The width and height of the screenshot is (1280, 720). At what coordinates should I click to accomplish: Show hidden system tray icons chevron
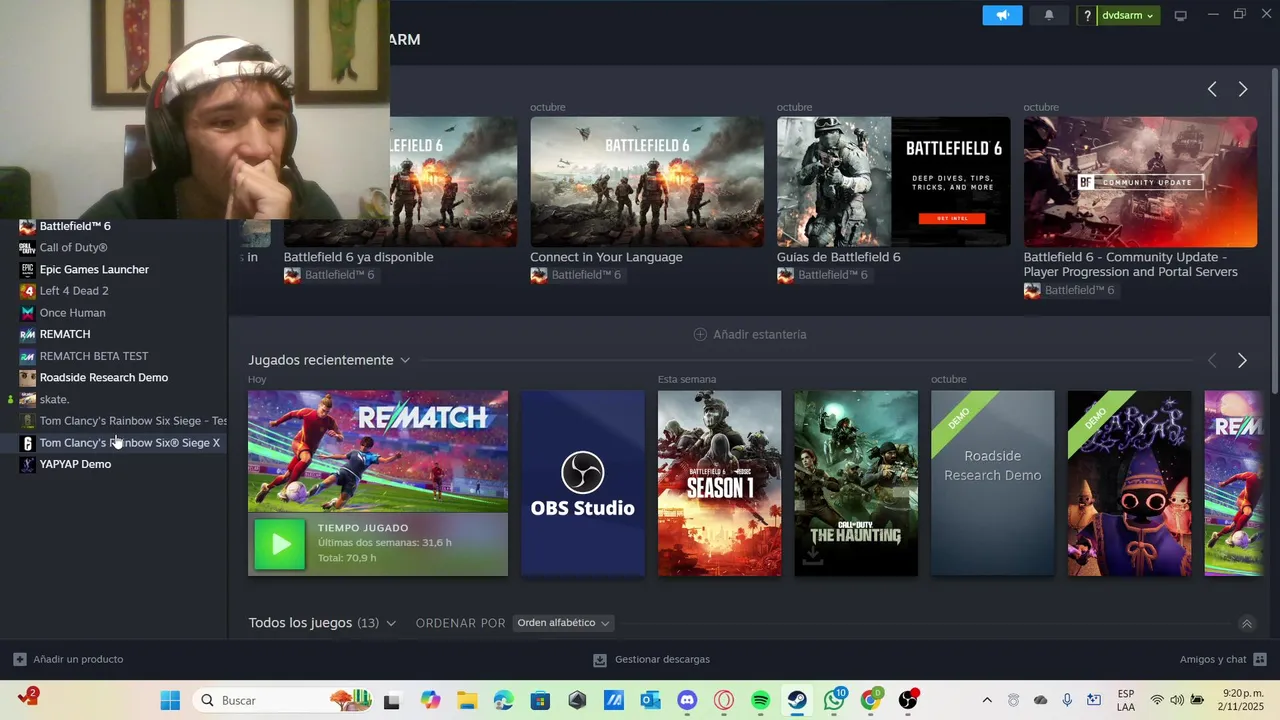pyautogui.click(x=987, y=700)
